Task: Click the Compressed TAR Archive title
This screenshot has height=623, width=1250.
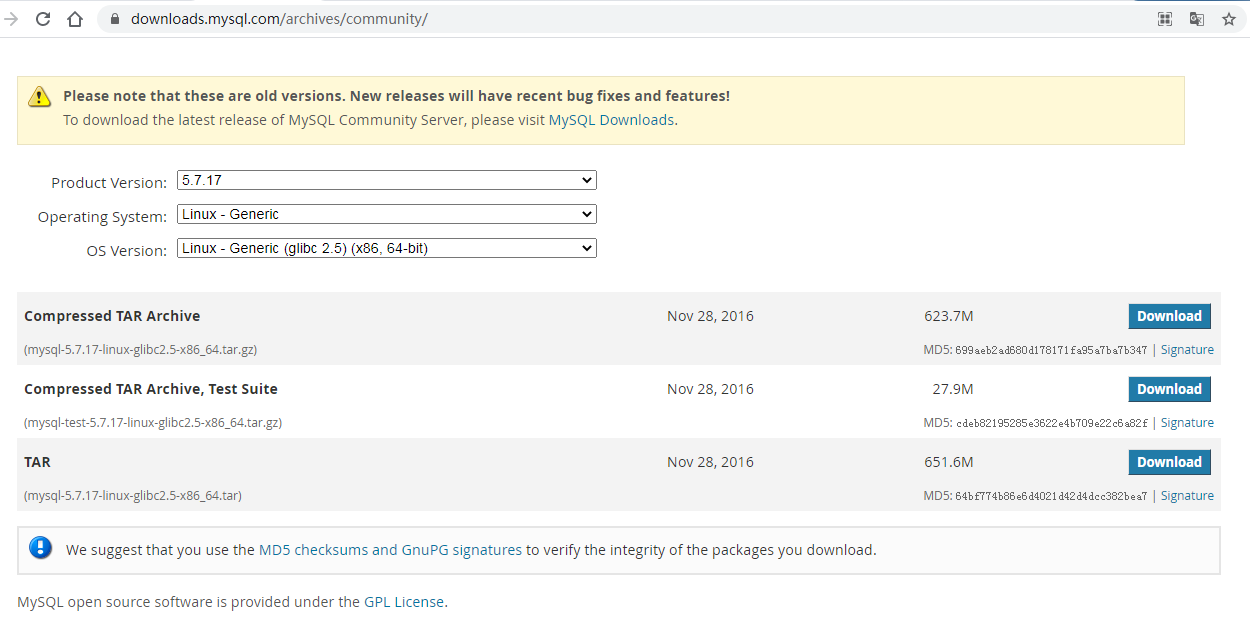Action: point(112,316)
